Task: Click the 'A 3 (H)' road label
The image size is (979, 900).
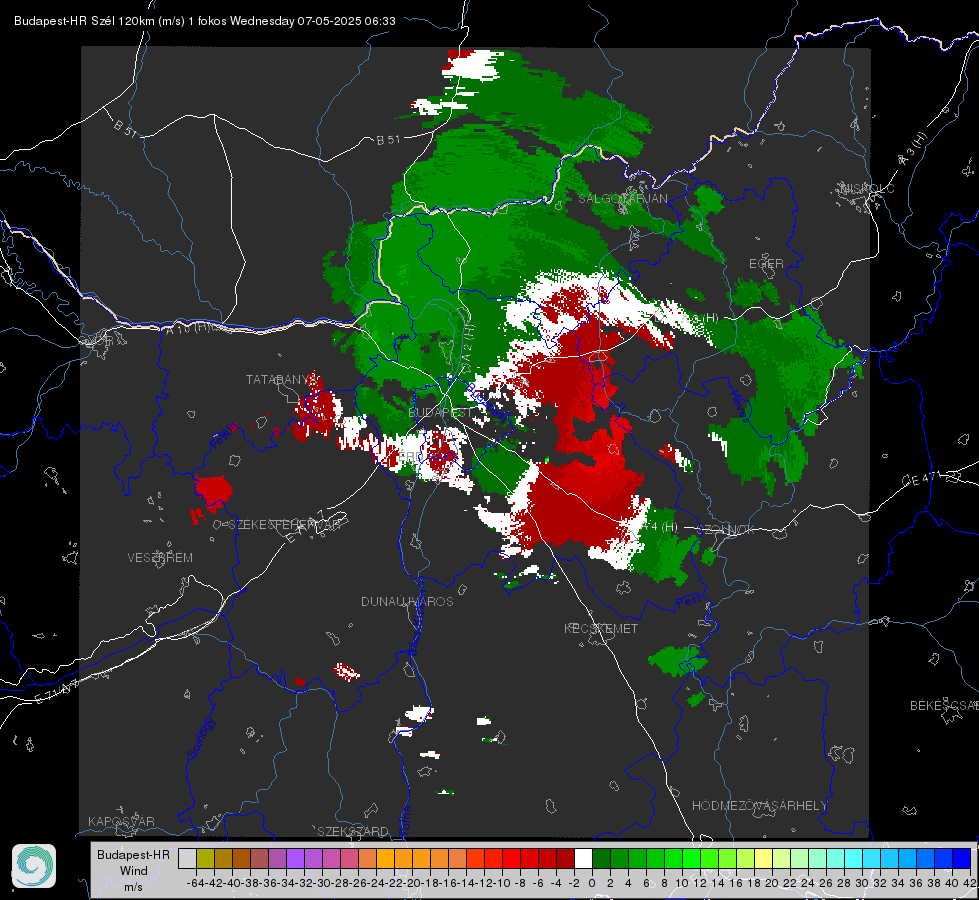Action: 913,149
